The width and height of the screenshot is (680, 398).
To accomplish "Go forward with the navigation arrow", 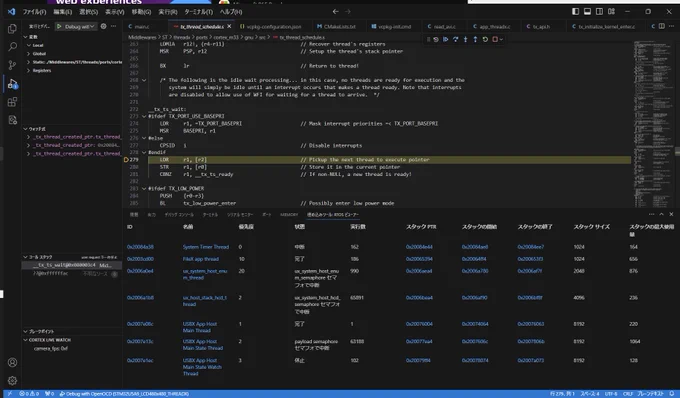I will [348, 12].
